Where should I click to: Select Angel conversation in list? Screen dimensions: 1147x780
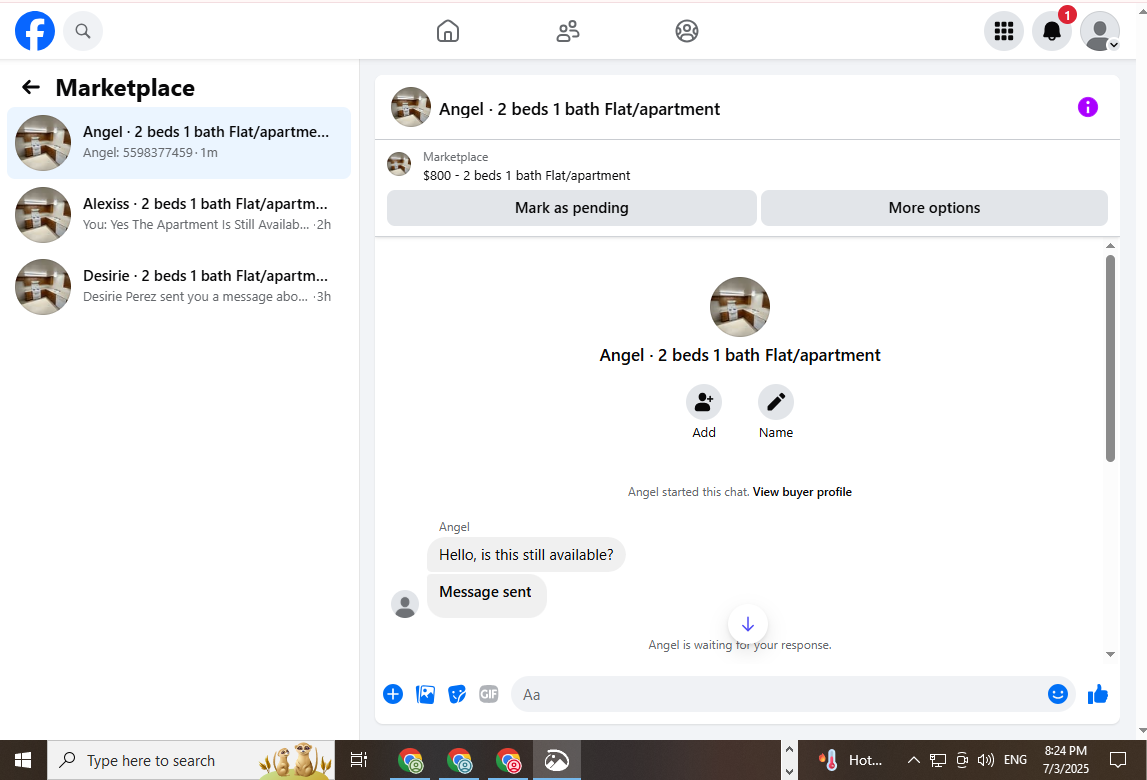(179, 143)
